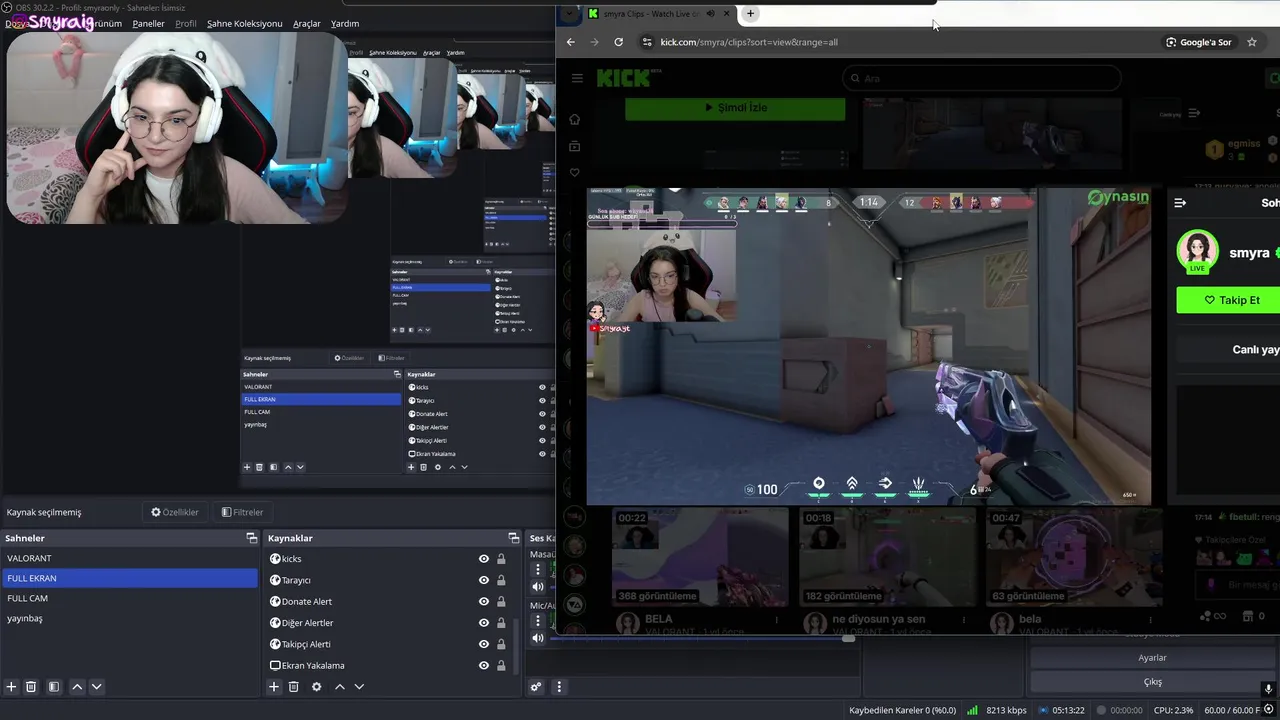The image size is (1280, 720).
Task: Open scene filters icon under Sahneler list
Action: [x=54, y=687]
